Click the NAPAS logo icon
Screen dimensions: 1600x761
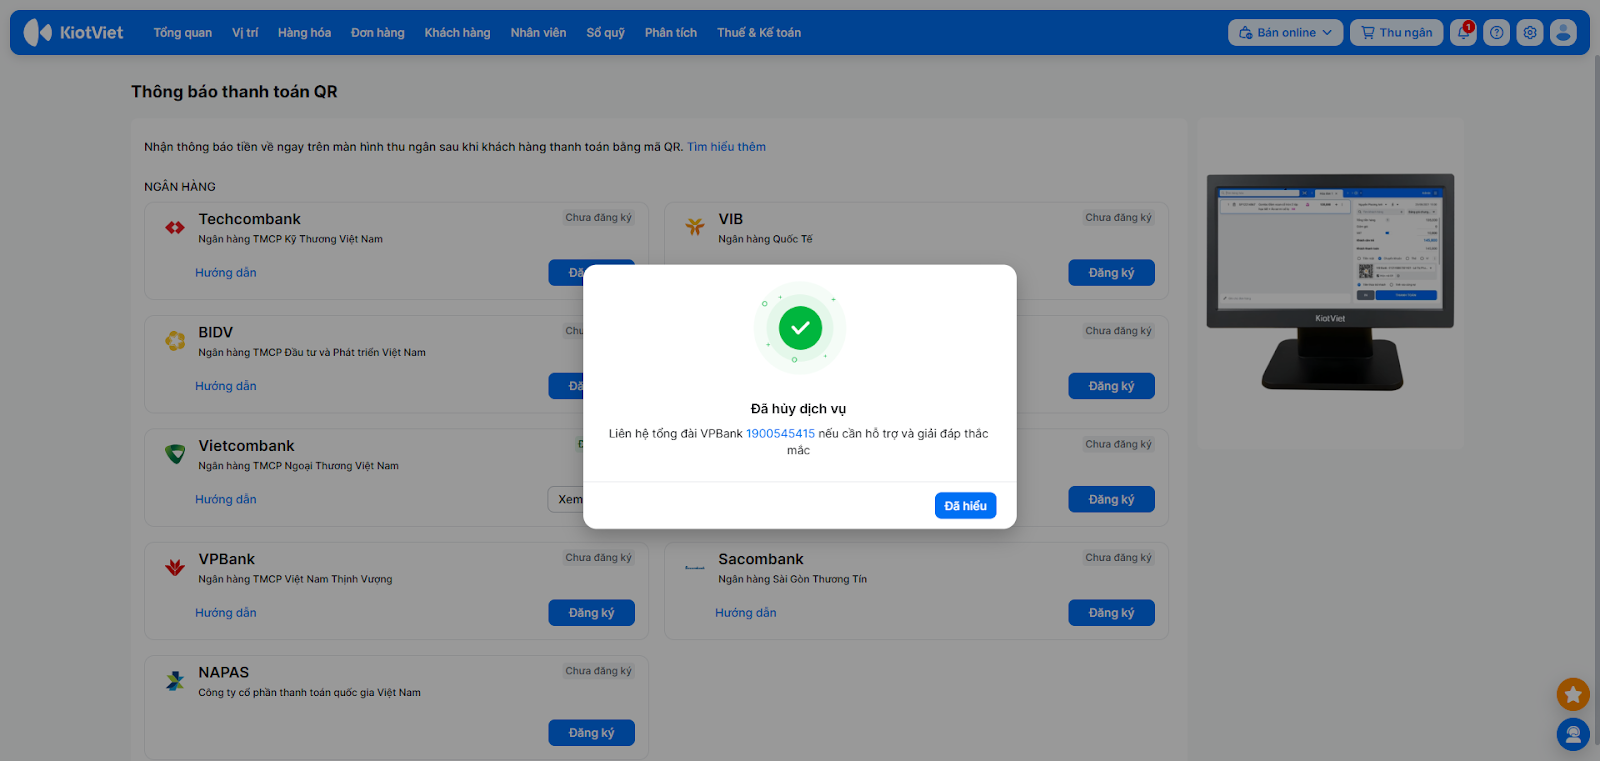175,681
